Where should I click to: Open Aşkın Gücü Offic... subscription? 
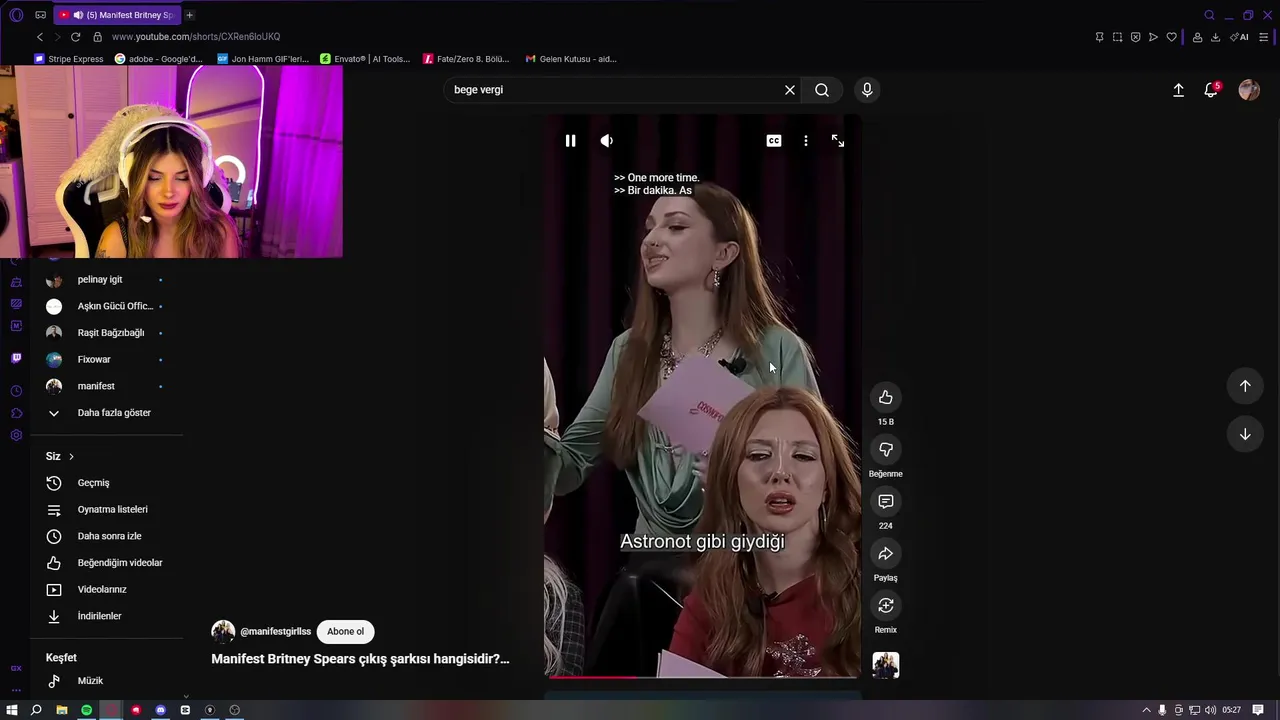[105, 306]
